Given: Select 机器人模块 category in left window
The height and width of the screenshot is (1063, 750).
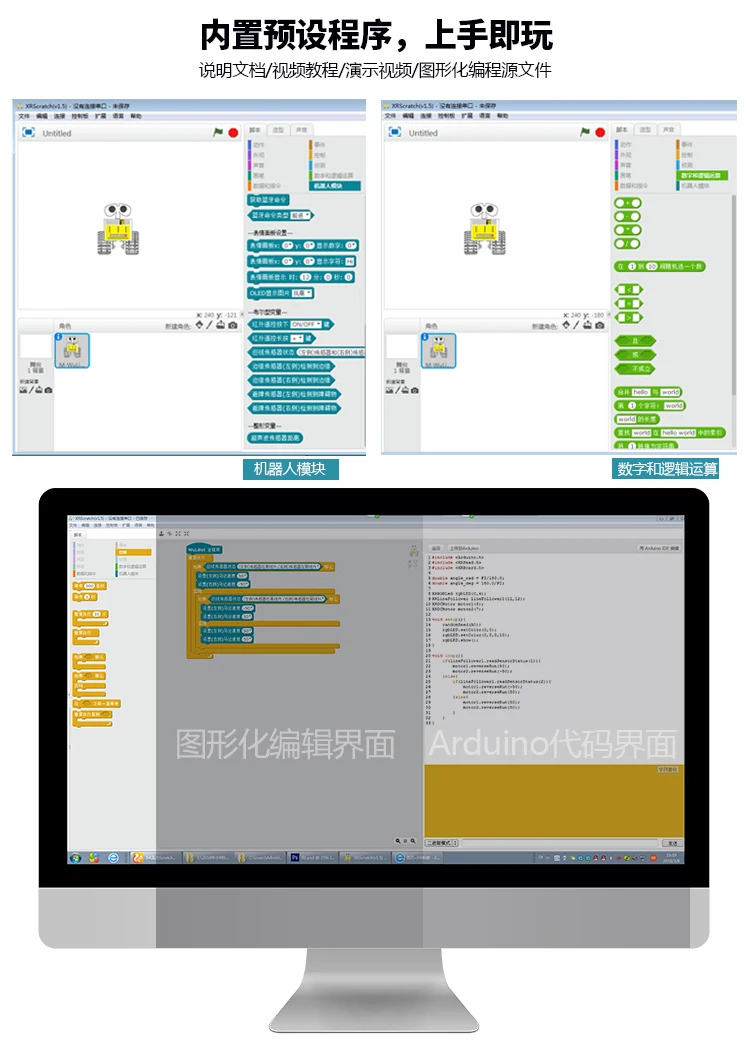Looking at the screenshot, I should click(335, 186).
